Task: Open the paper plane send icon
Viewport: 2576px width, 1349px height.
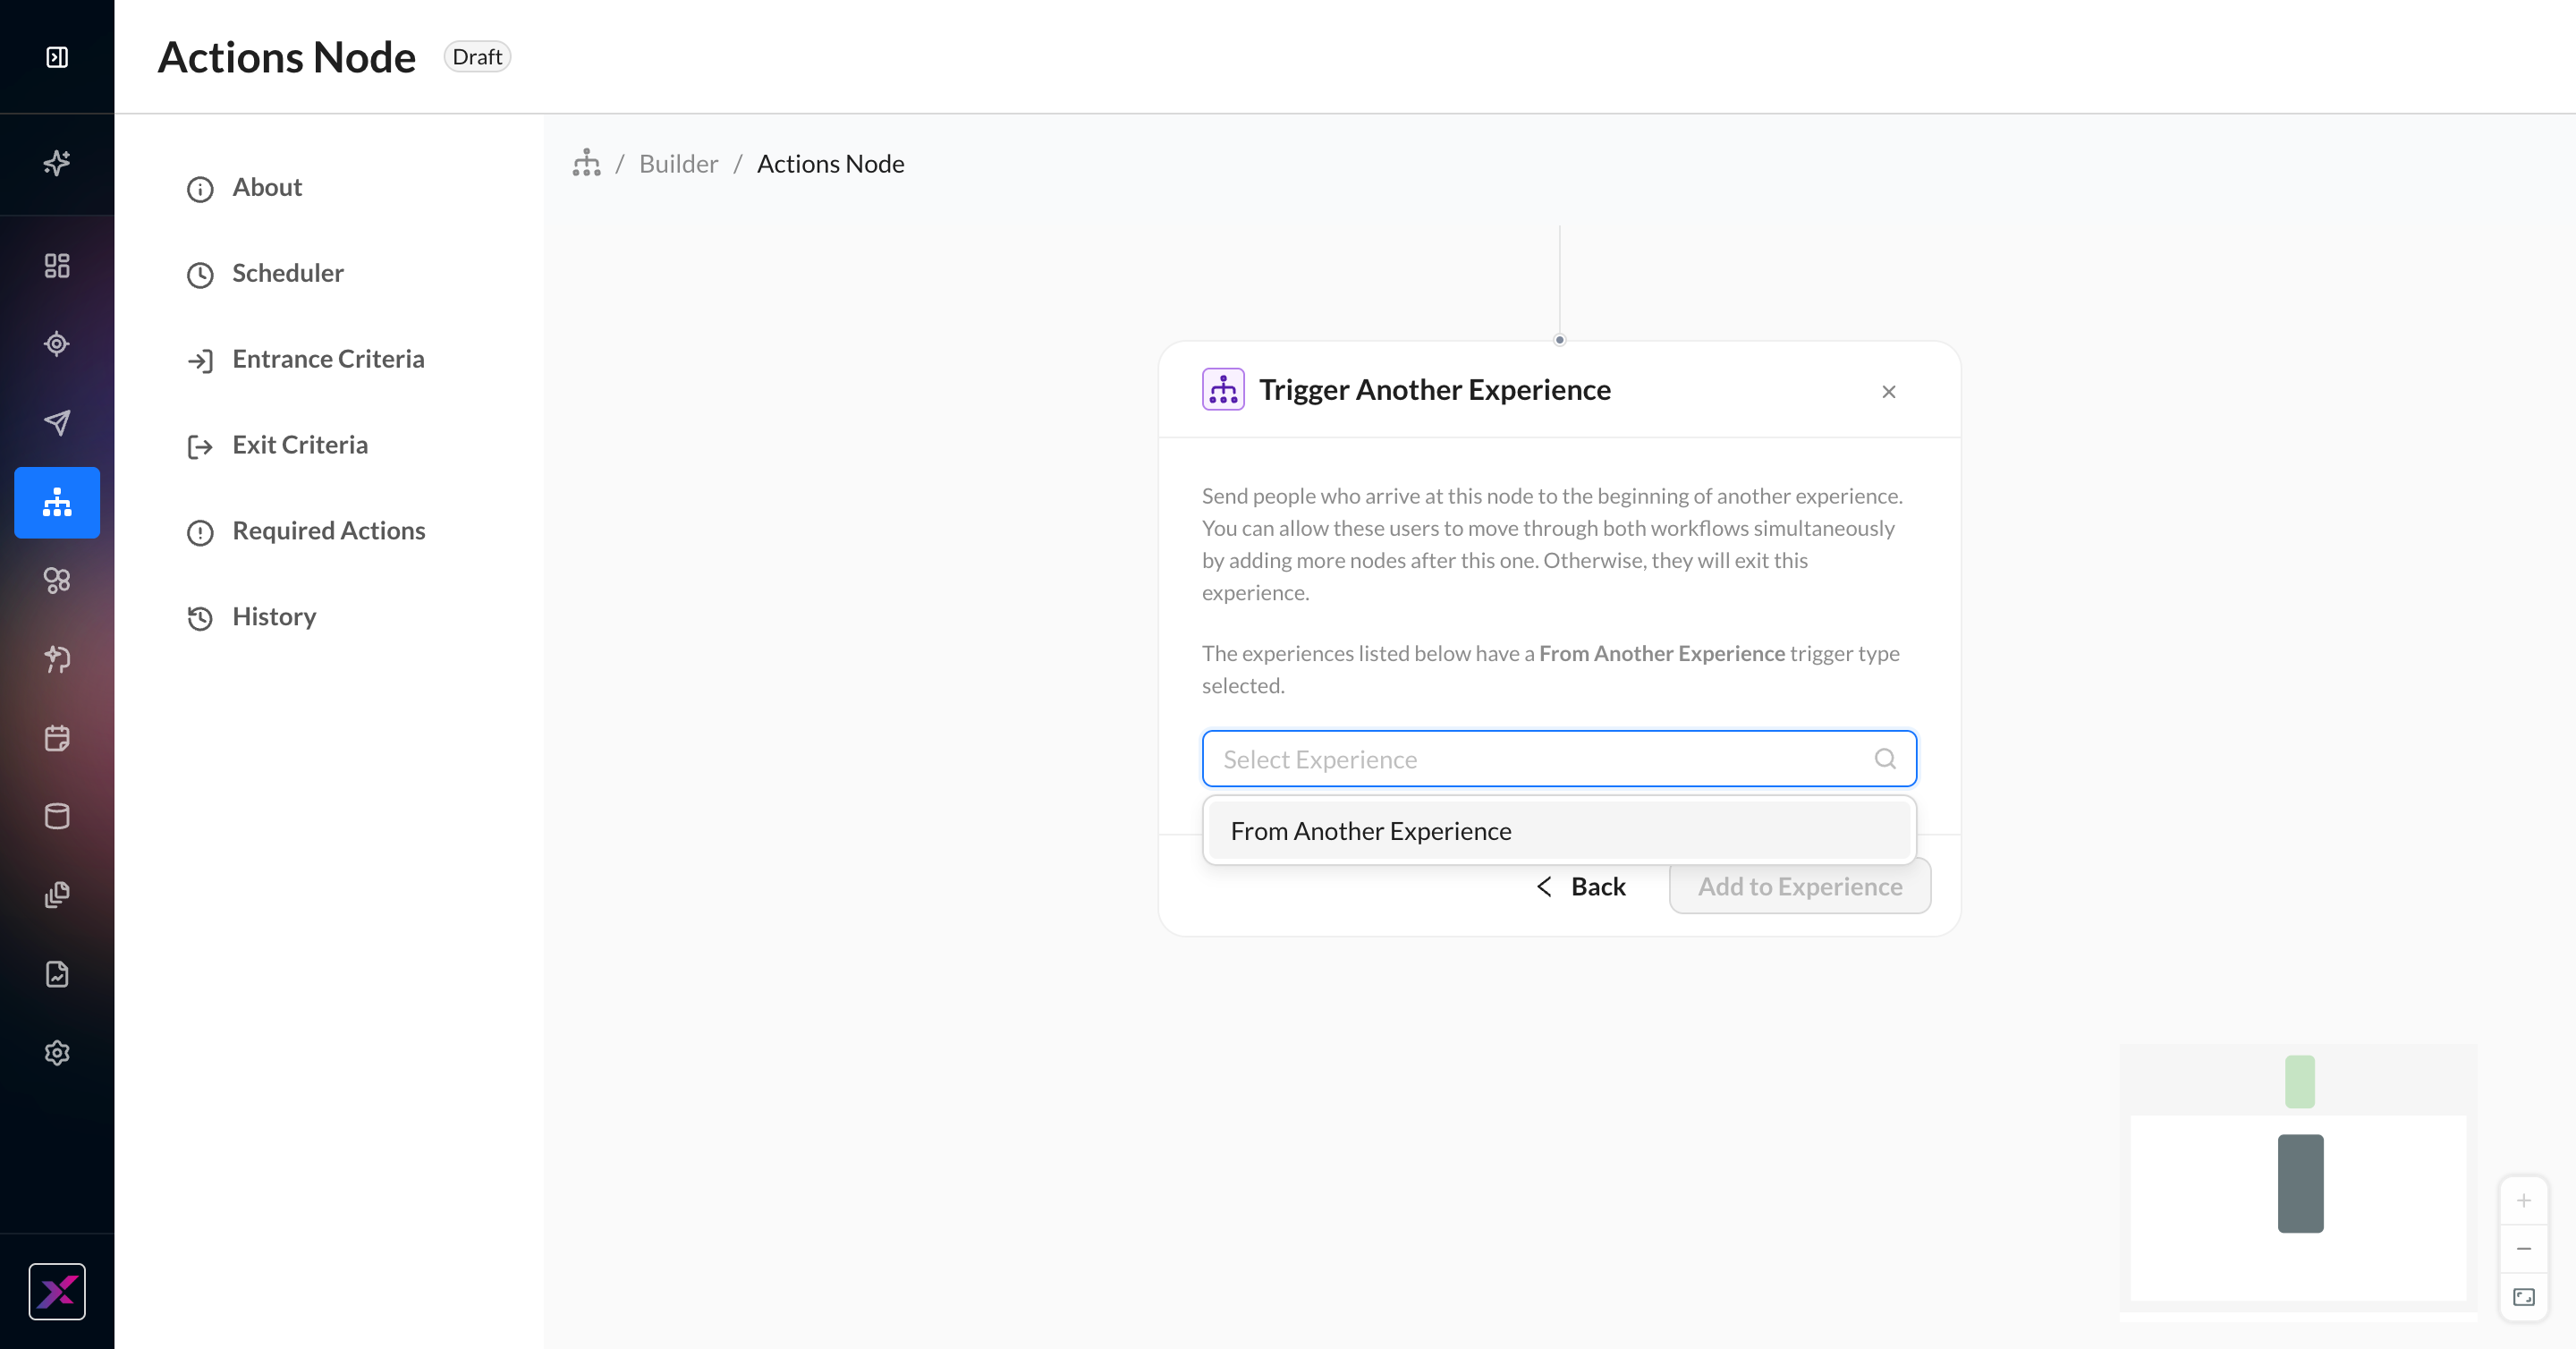Action: (x=57, y=422)
